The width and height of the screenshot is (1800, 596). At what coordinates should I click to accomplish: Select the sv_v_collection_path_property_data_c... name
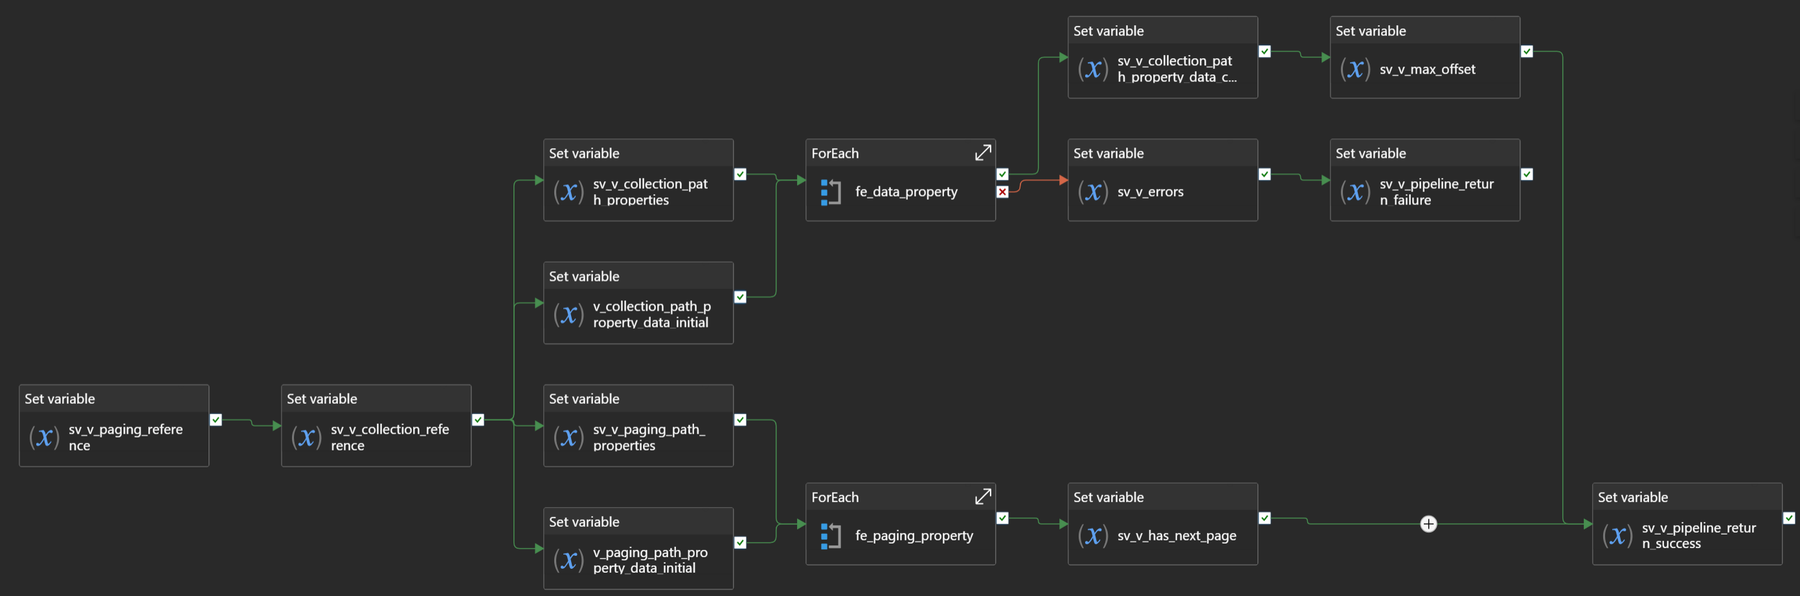(1177, 69)
